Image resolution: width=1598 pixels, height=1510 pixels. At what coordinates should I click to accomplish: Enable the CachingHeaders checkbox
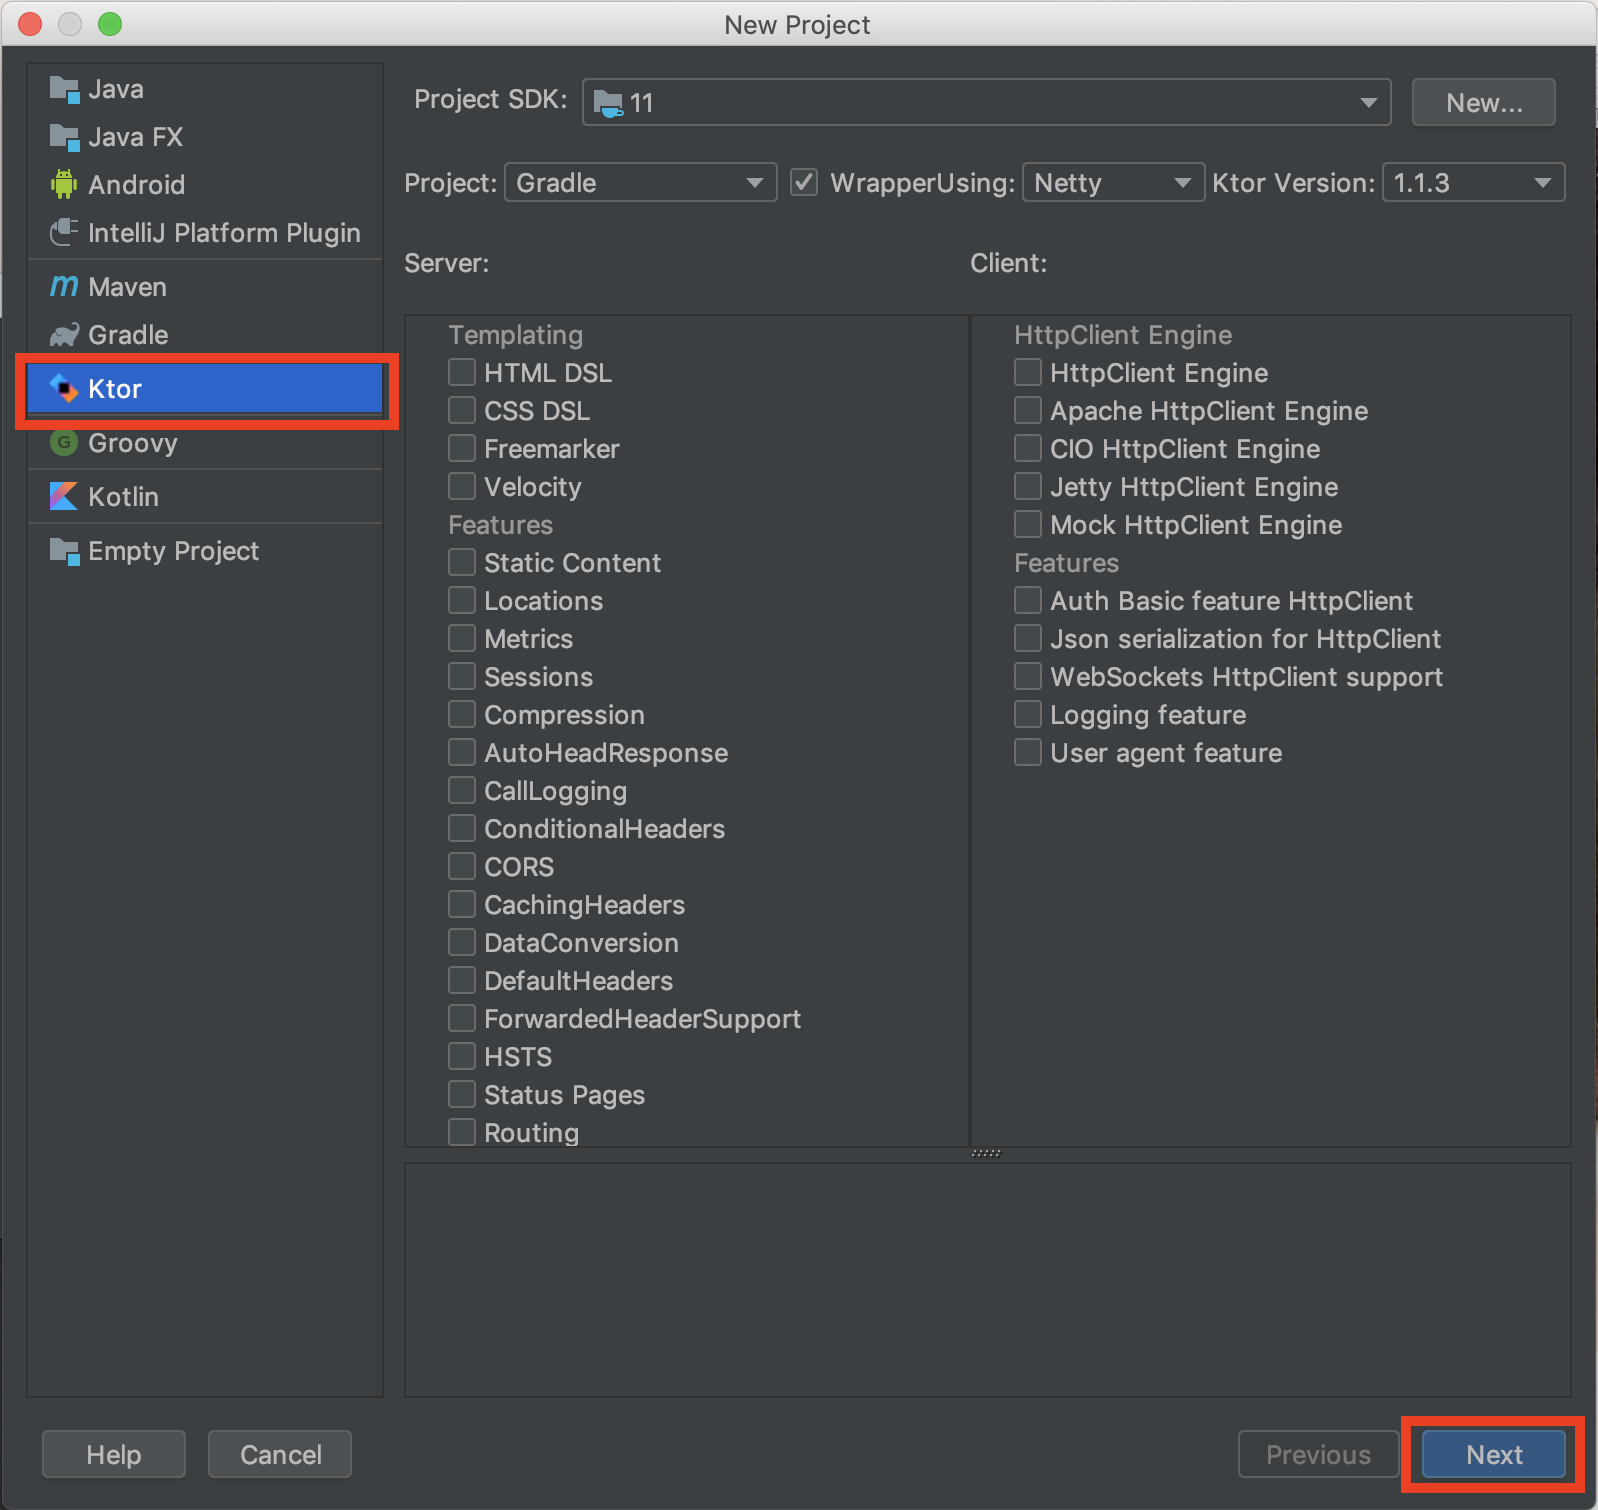pyautogui.click(x=462, y=905)
